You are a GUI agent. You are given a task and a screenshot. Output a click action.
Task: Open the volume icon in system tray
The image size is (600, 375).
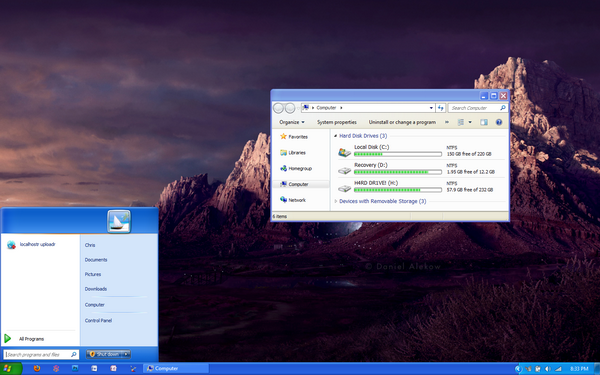(548, 368)
